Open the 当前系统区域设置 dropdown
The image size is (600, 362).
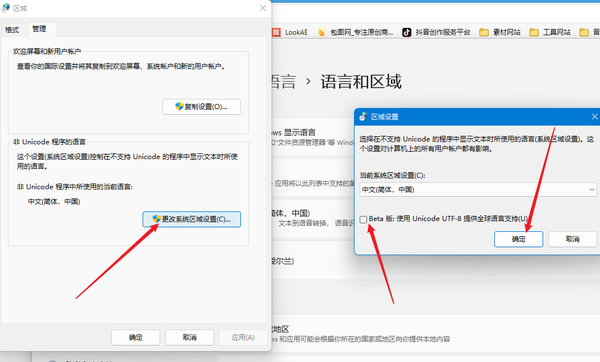coord(478,190)
